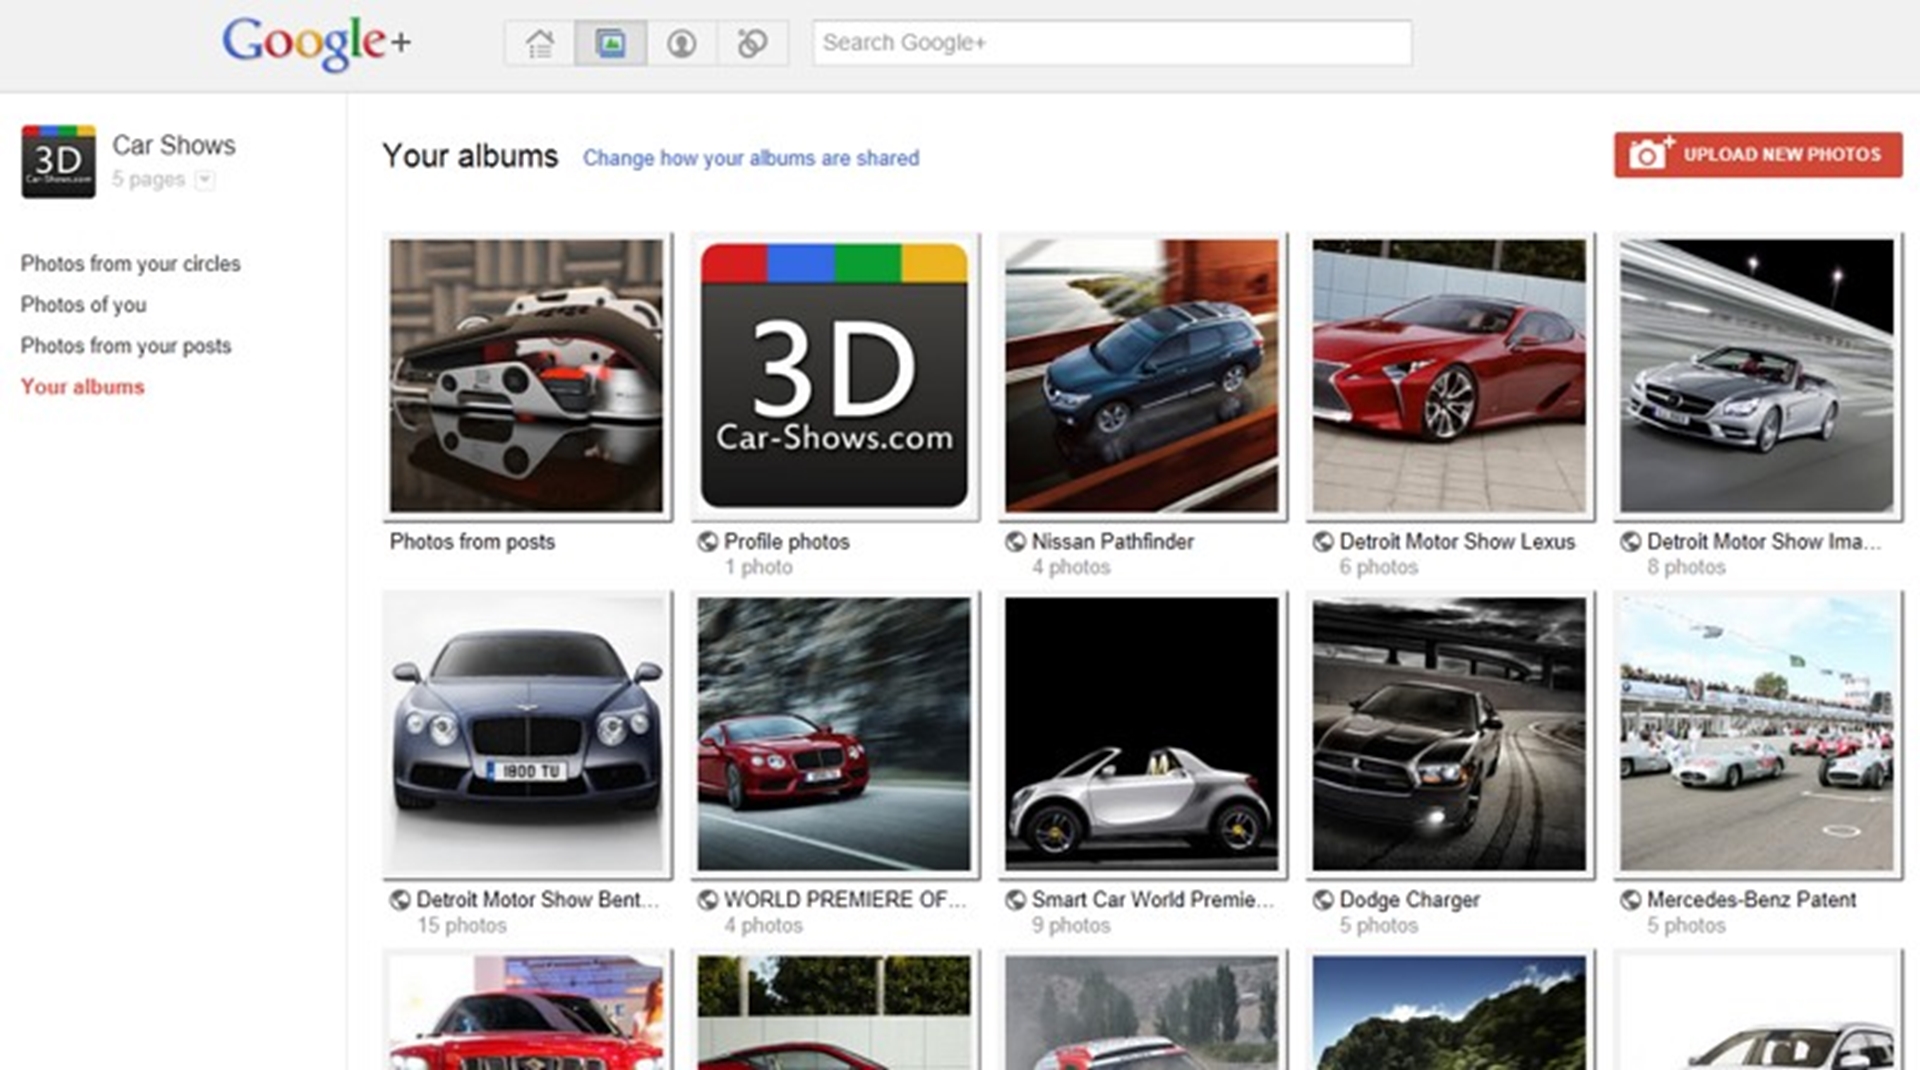The width and height of the screenshot is (1920, 1070).
Task: Select Your albums in the sidebar
Action: pos(82,387)
